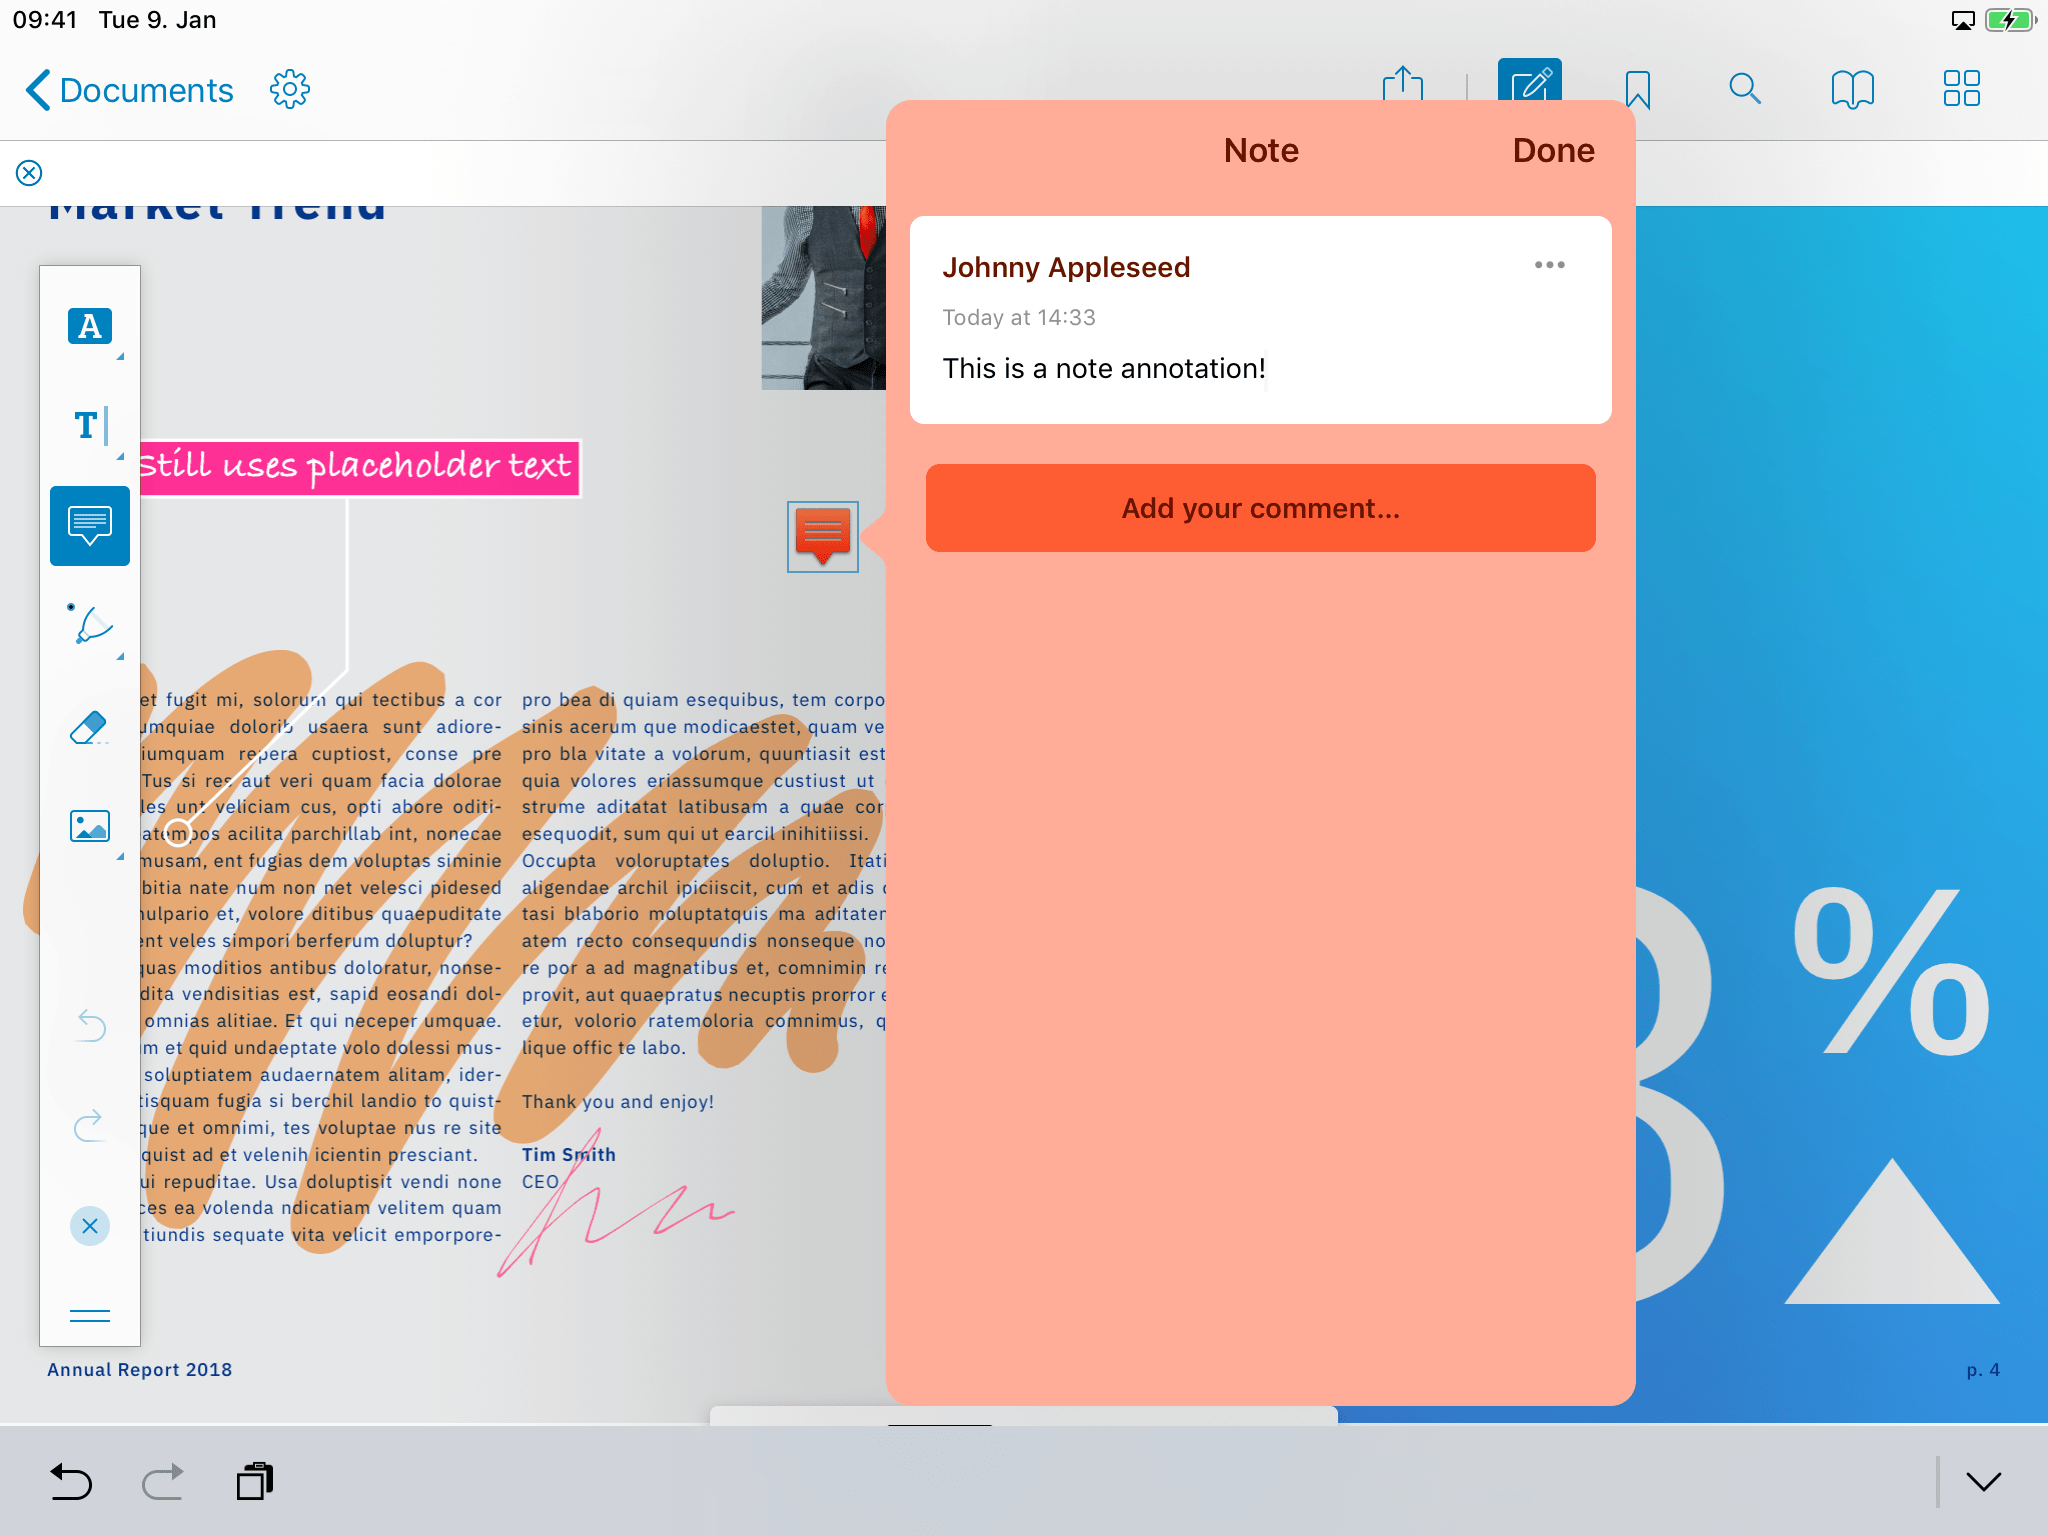Expand Free Text tool options via corner triangle
Viewport: 2048px width, 1536px height.
click(x=121, y=459)
